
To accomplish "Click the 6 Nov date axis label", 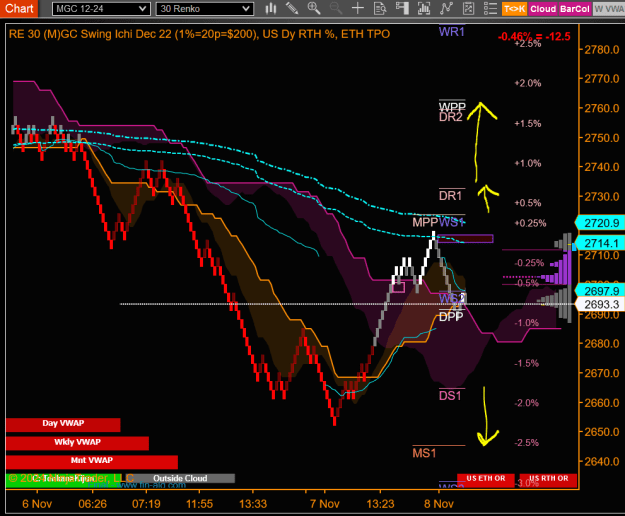I will click(x=37, y=504).
